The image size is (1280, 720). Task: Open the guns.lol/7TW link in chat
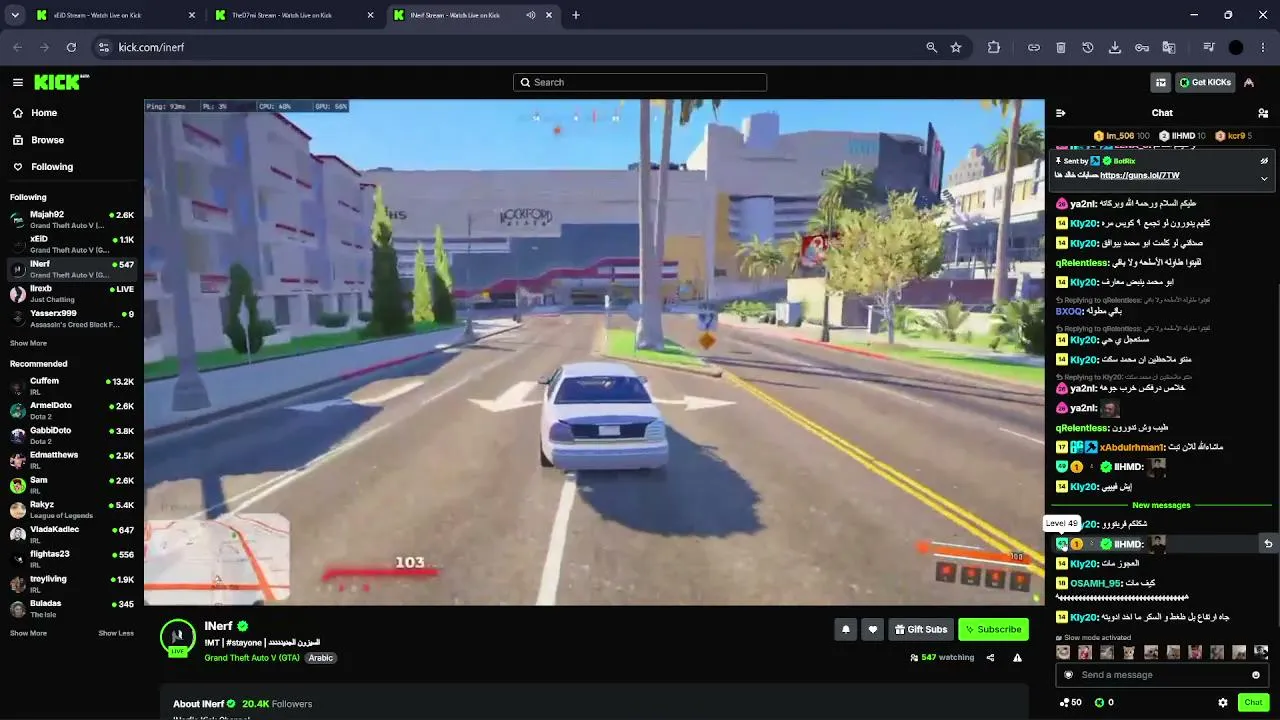(x=1140, y=175)
